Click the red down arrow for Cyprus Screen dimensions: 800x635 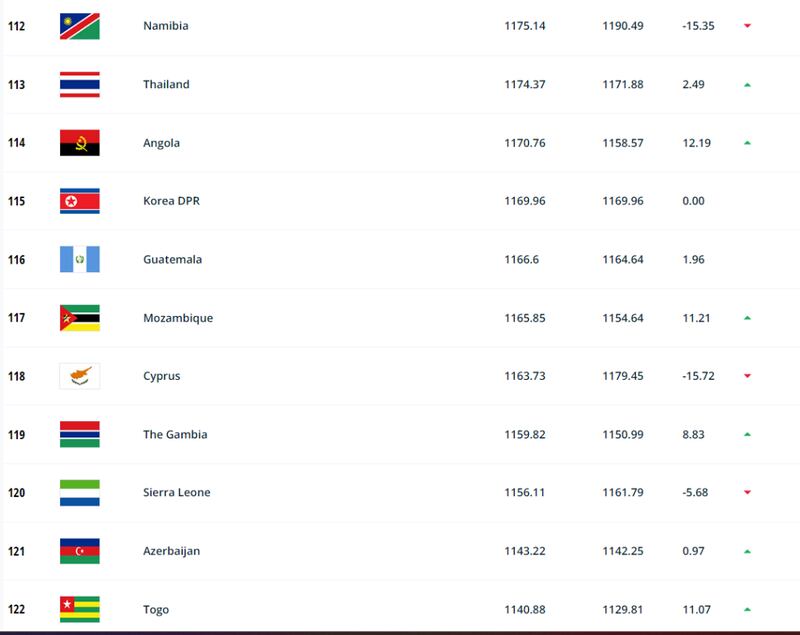click(x=747, y=376)
